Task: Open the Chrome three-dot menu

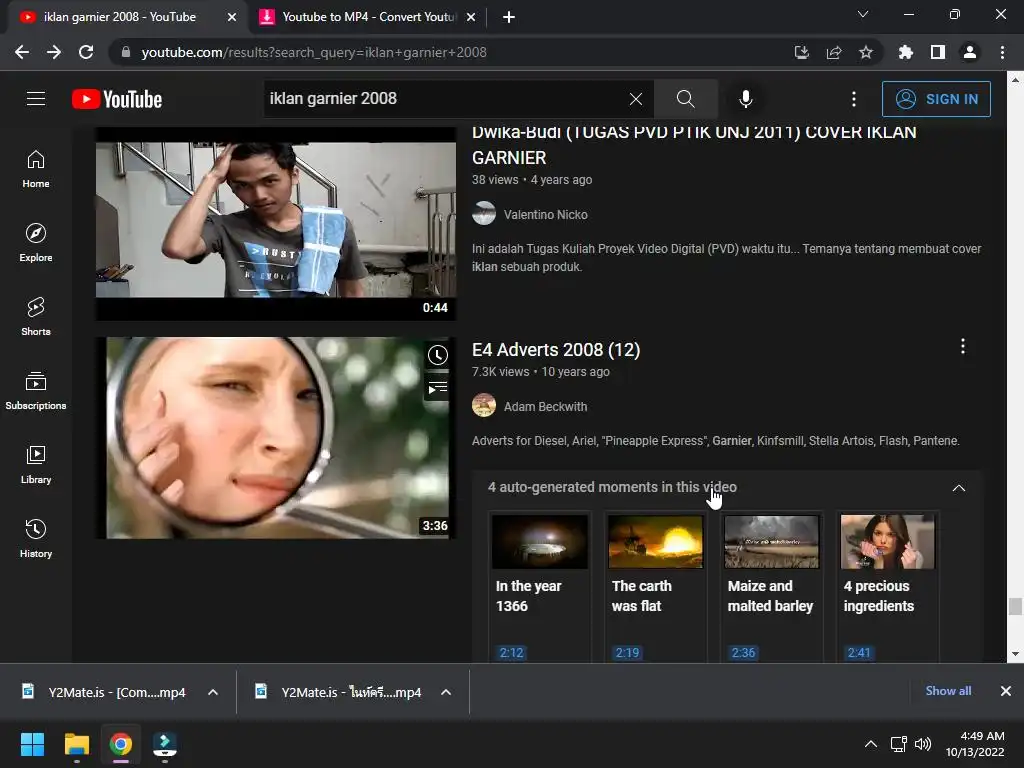Action: (x=1002, y=52)
